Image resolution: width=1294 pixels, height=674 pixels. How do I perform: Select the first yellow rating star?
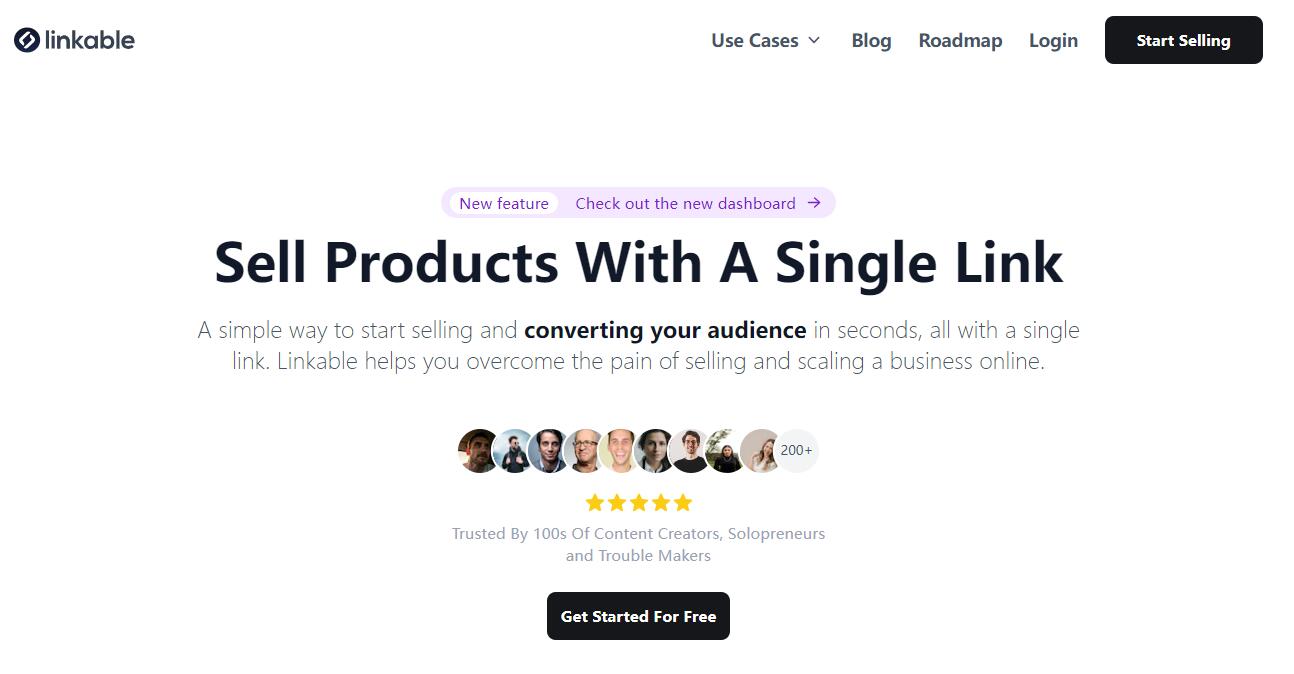click(x=597, y=501)
